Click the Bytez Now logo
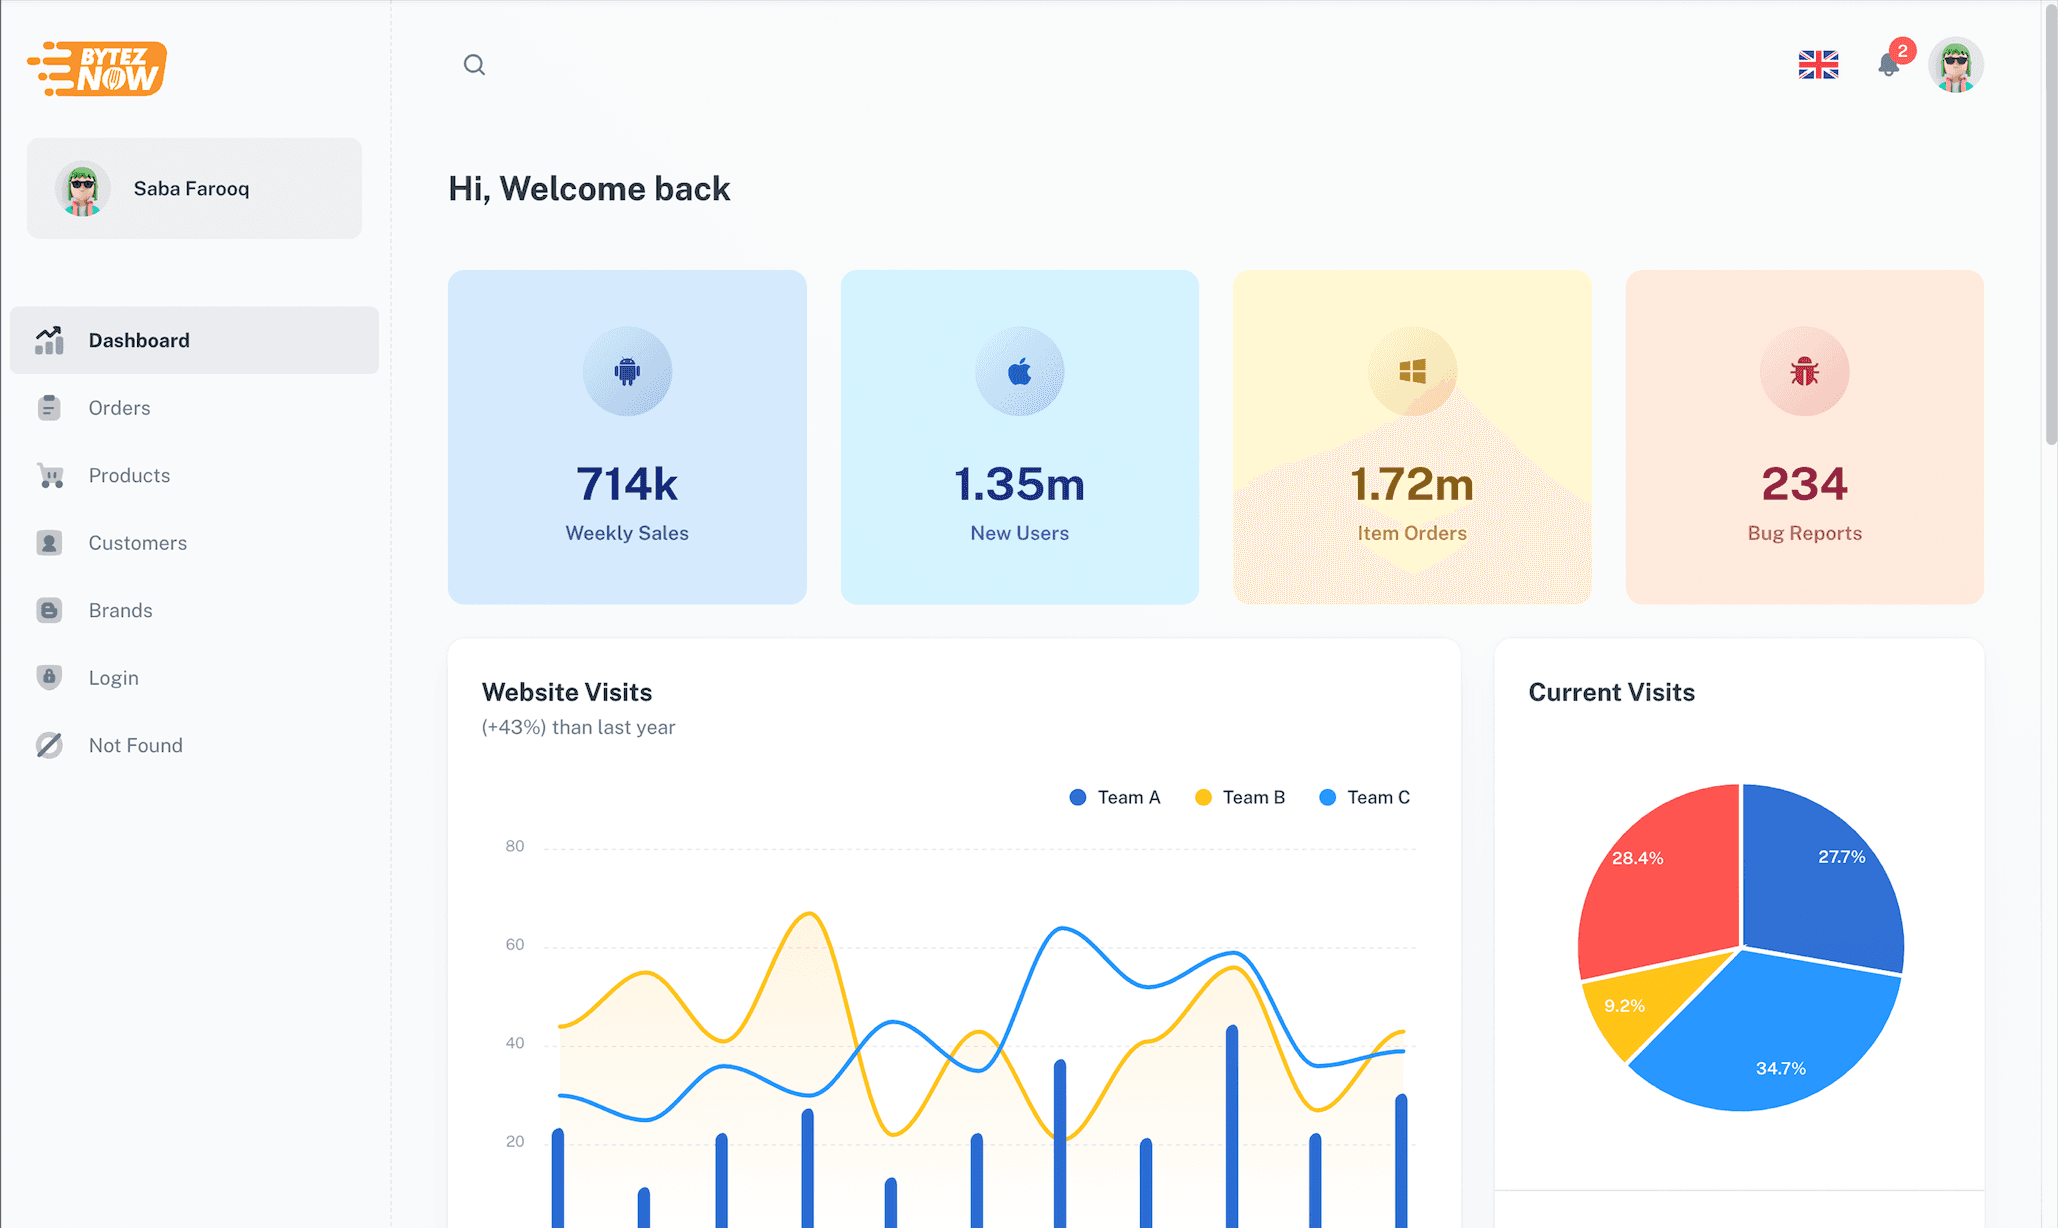The width and height of the screenshot is (2058, 1228). 97,68
